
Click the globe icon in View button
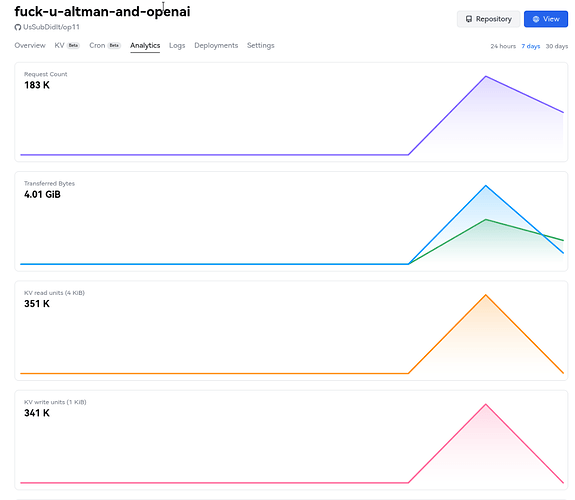click(x=536, y=19)
